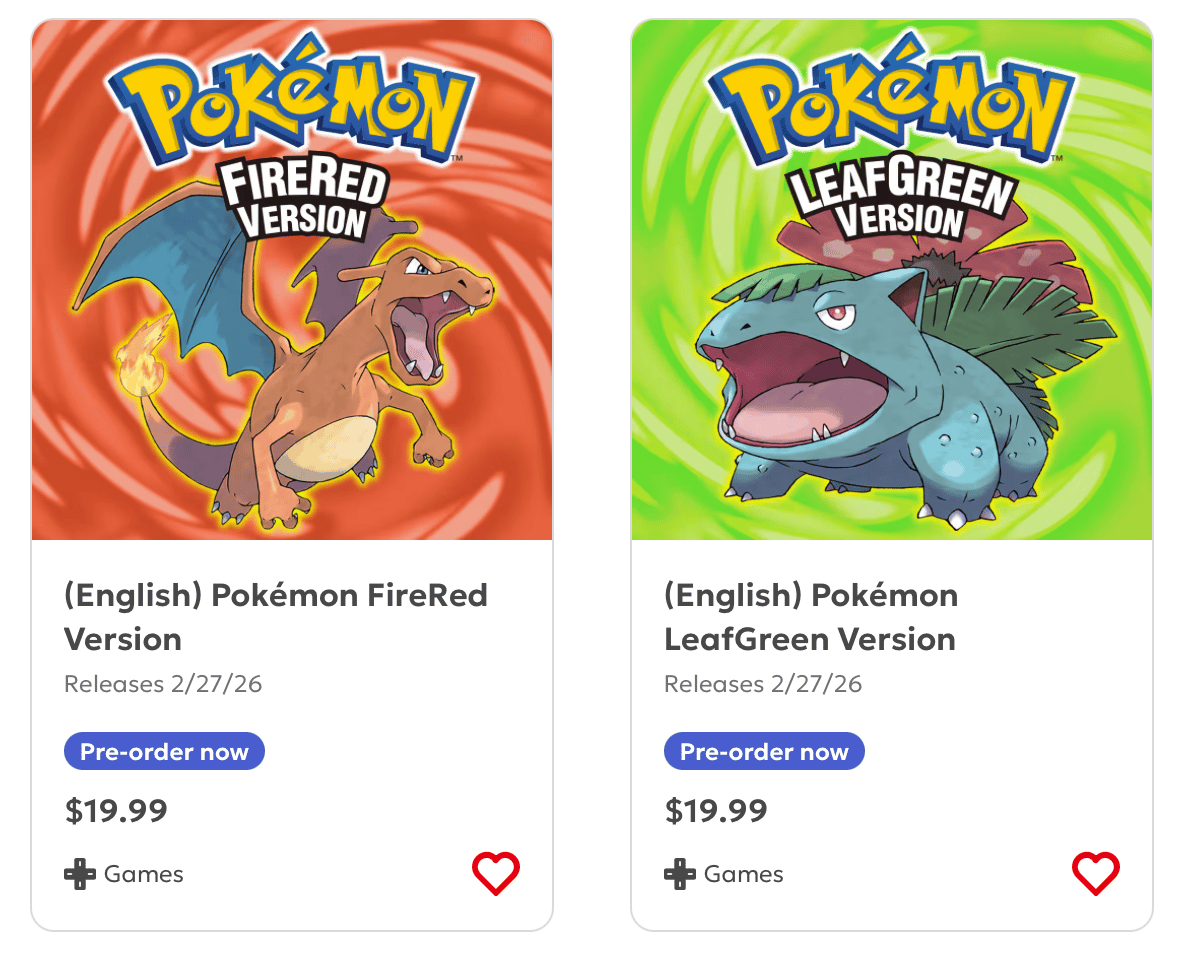Click Pre-order now badge for FireRed
Viewport: 1190px width, 958px height.
[164, 752]
